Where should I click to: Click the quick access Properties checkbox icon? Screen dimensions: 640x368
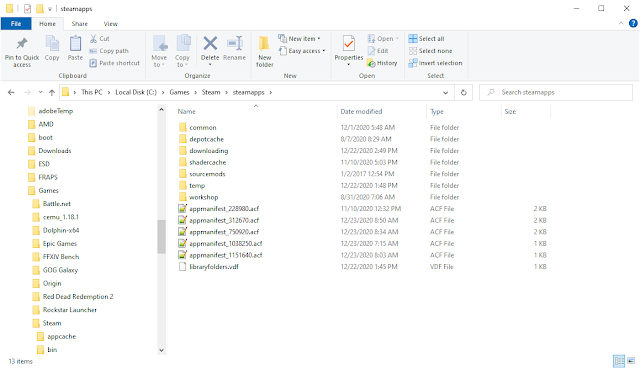27,9
